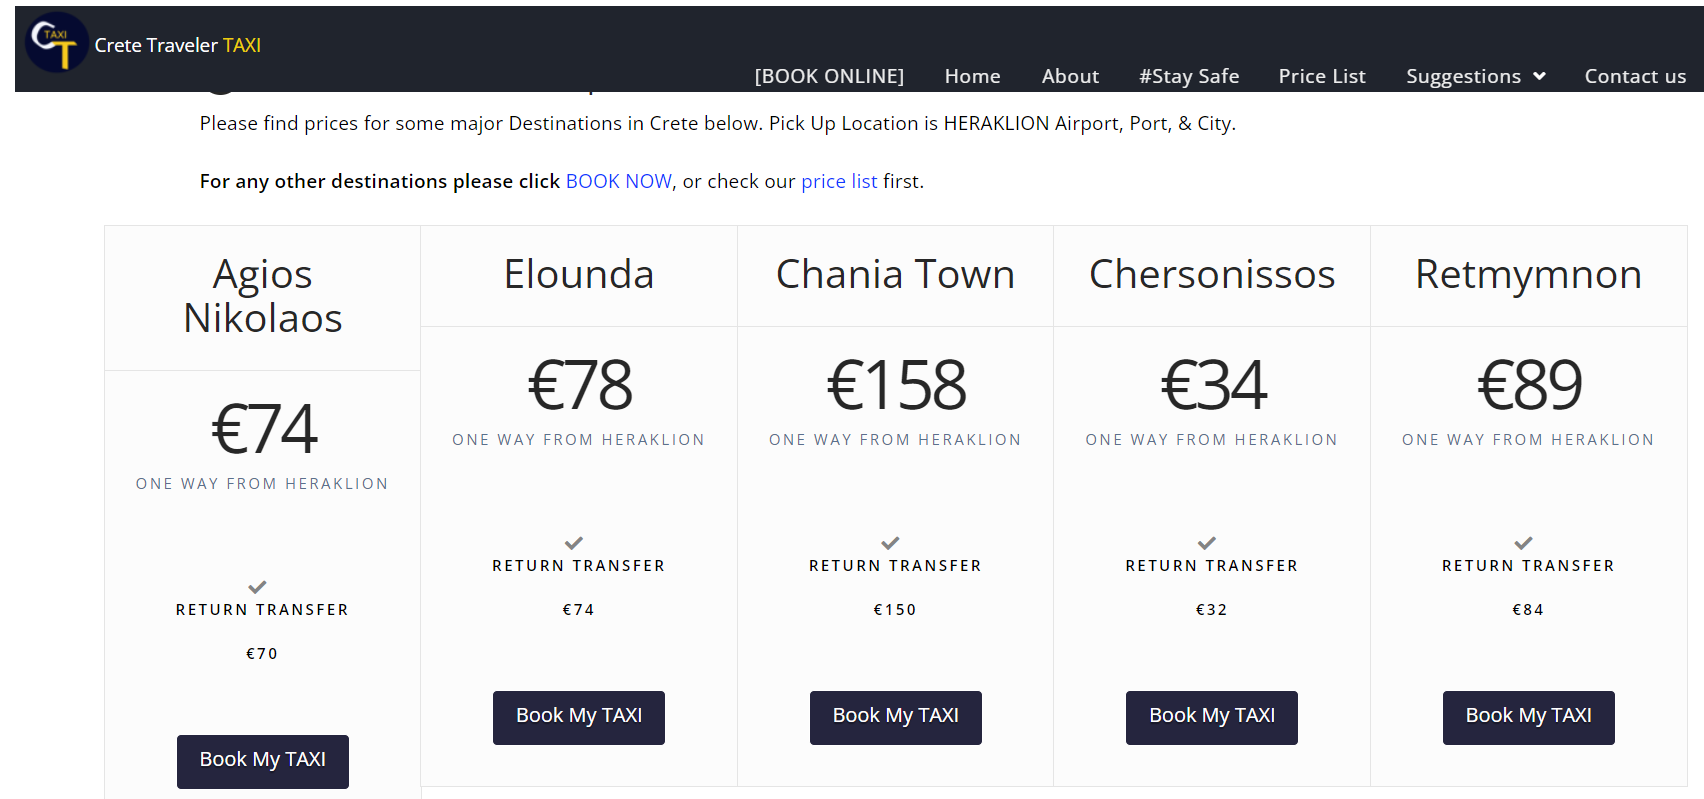Click the checkmark icon in the Chersonissos card
This screenshot has height=799, width=1704.
coord(1207,543)
